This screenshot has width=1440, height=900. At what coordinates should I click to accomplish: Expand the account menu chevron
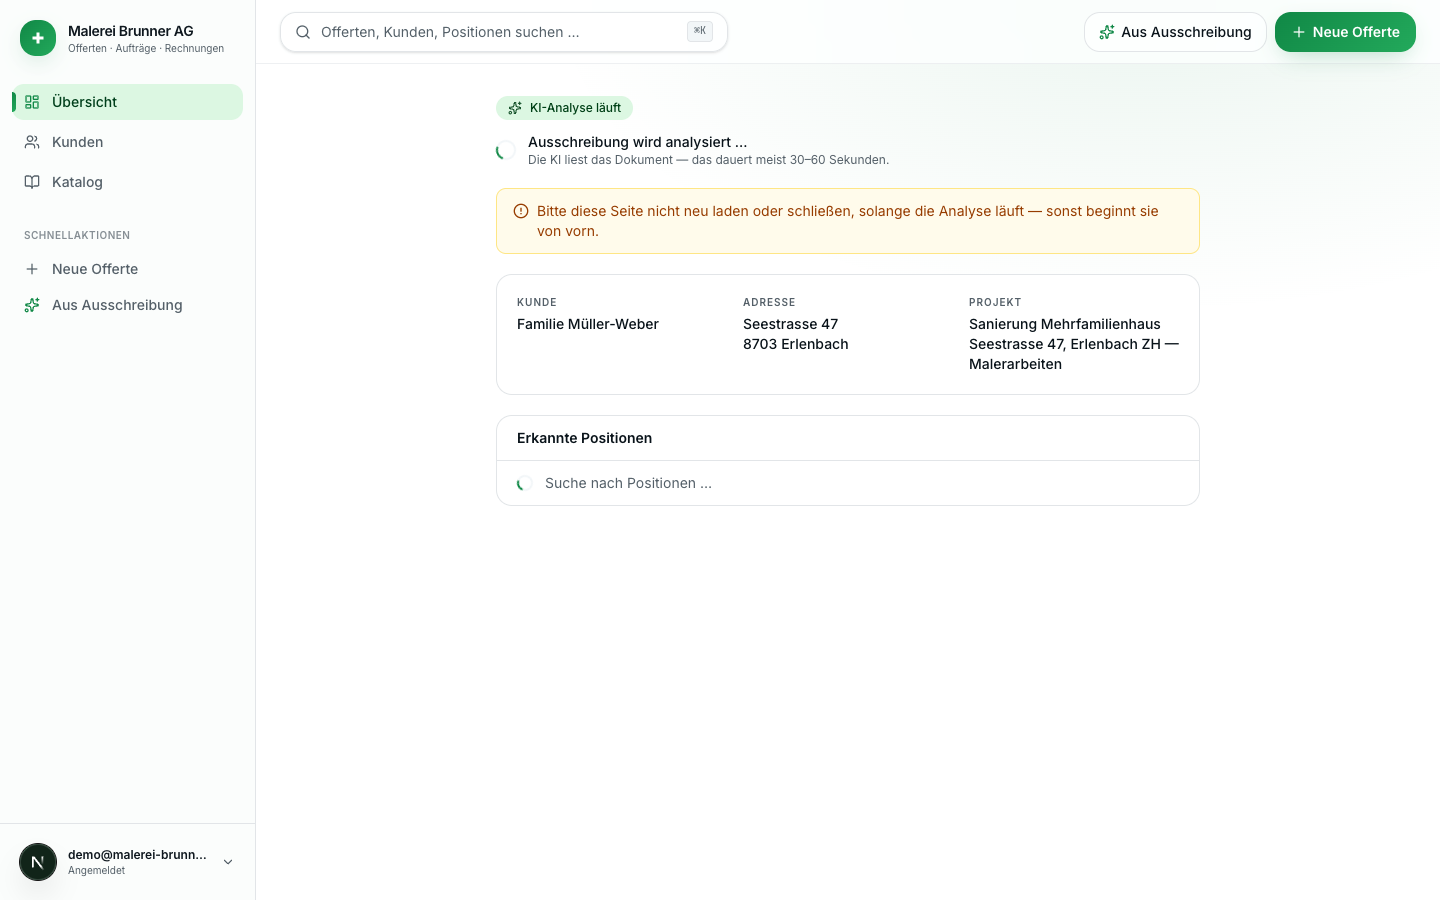[x=228, y=862]
